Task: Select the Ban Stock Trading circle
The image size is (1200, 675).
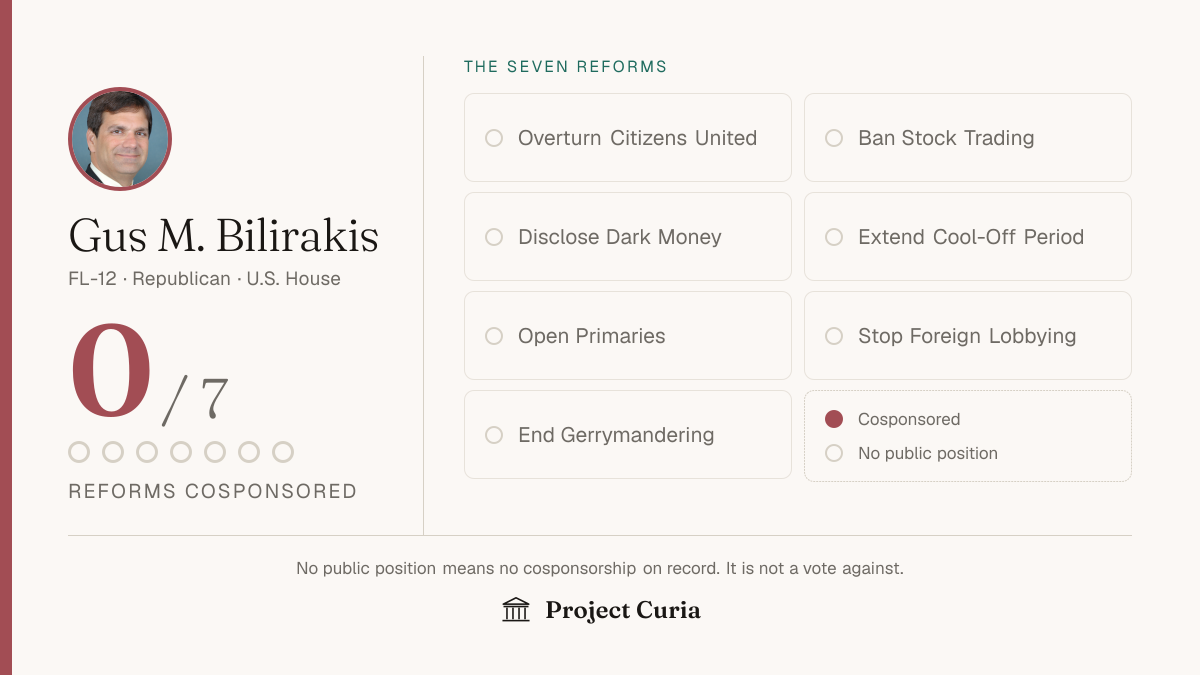Action: click(834, 138)
